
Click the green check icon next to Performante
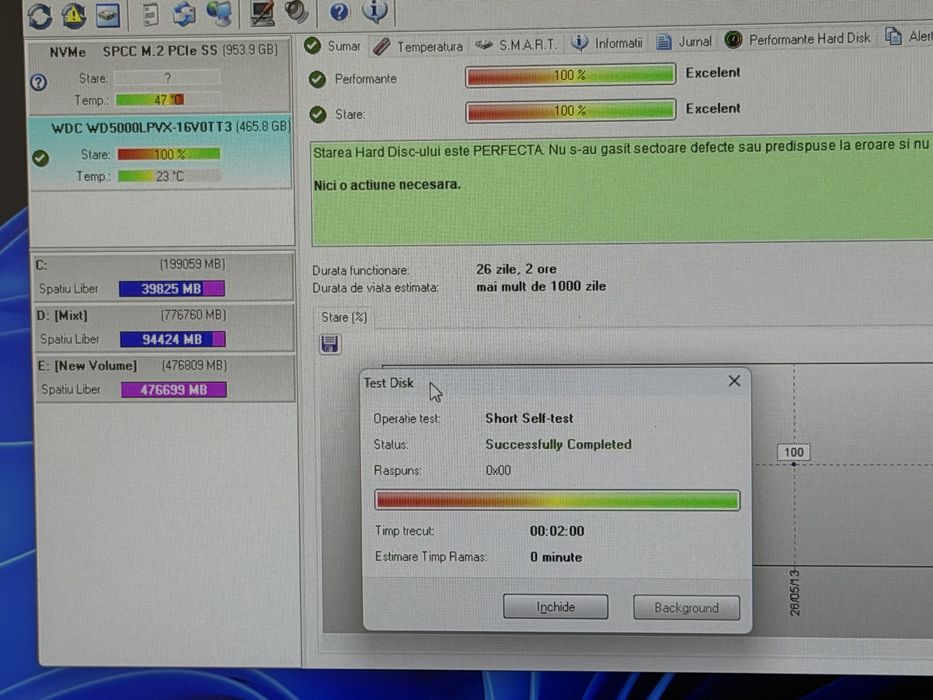tap(317, 79)
